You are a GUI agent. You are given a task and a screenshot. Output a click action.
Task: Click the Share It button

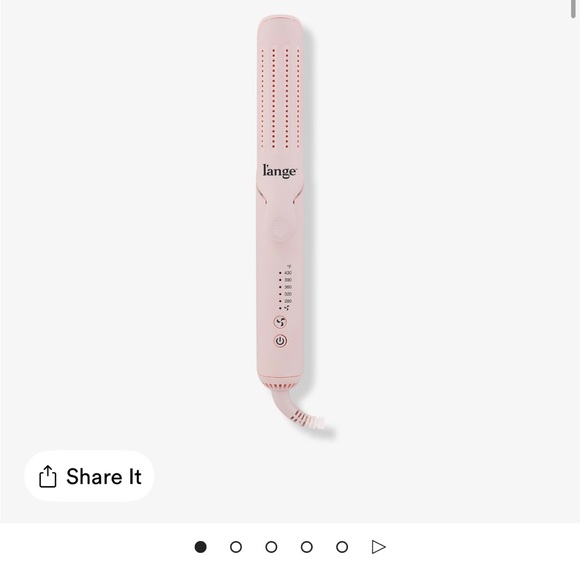(x=89, y=476)
